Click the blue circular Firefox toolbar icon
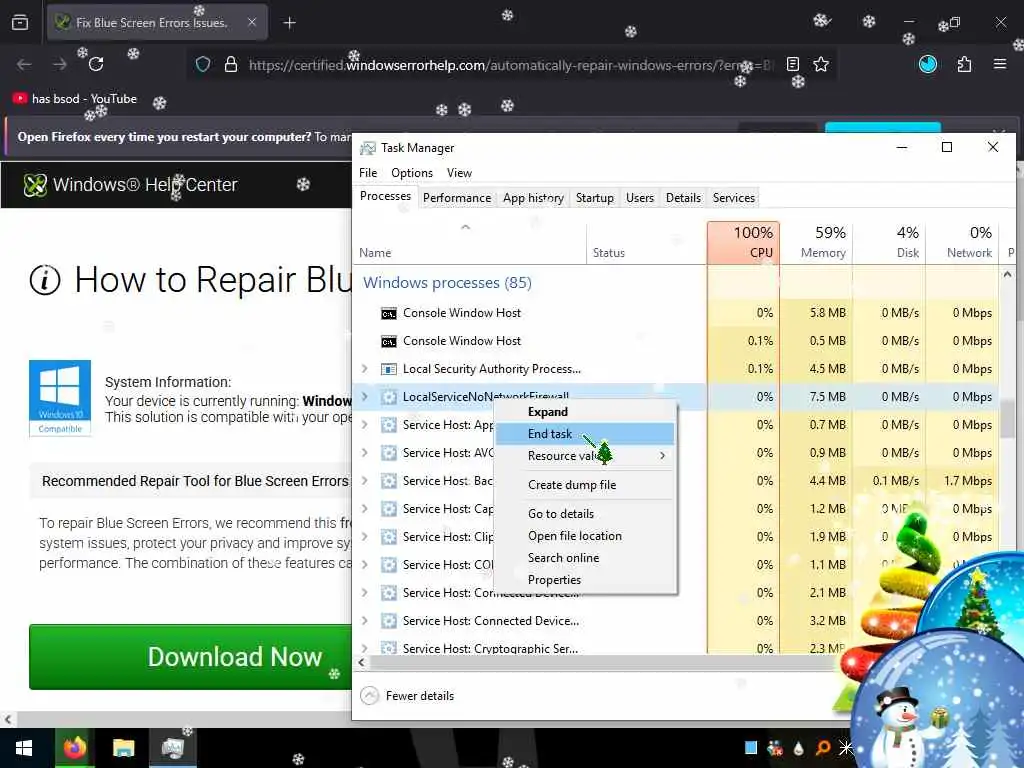 927,64
